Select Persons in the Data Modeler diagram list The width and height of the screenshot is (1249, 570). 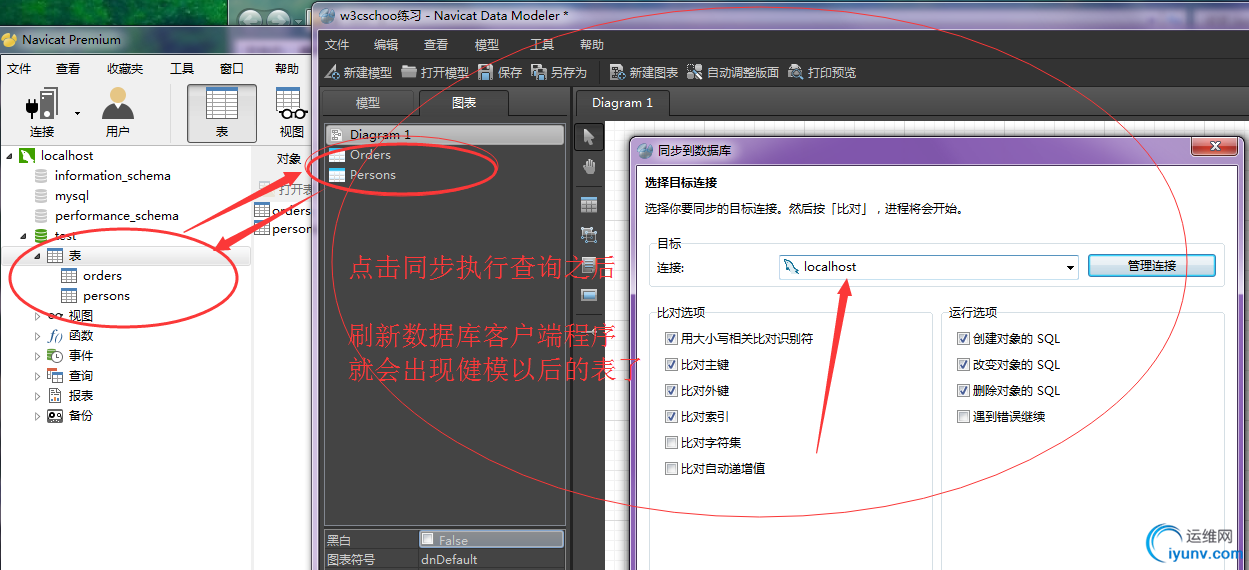click(373, 175)
